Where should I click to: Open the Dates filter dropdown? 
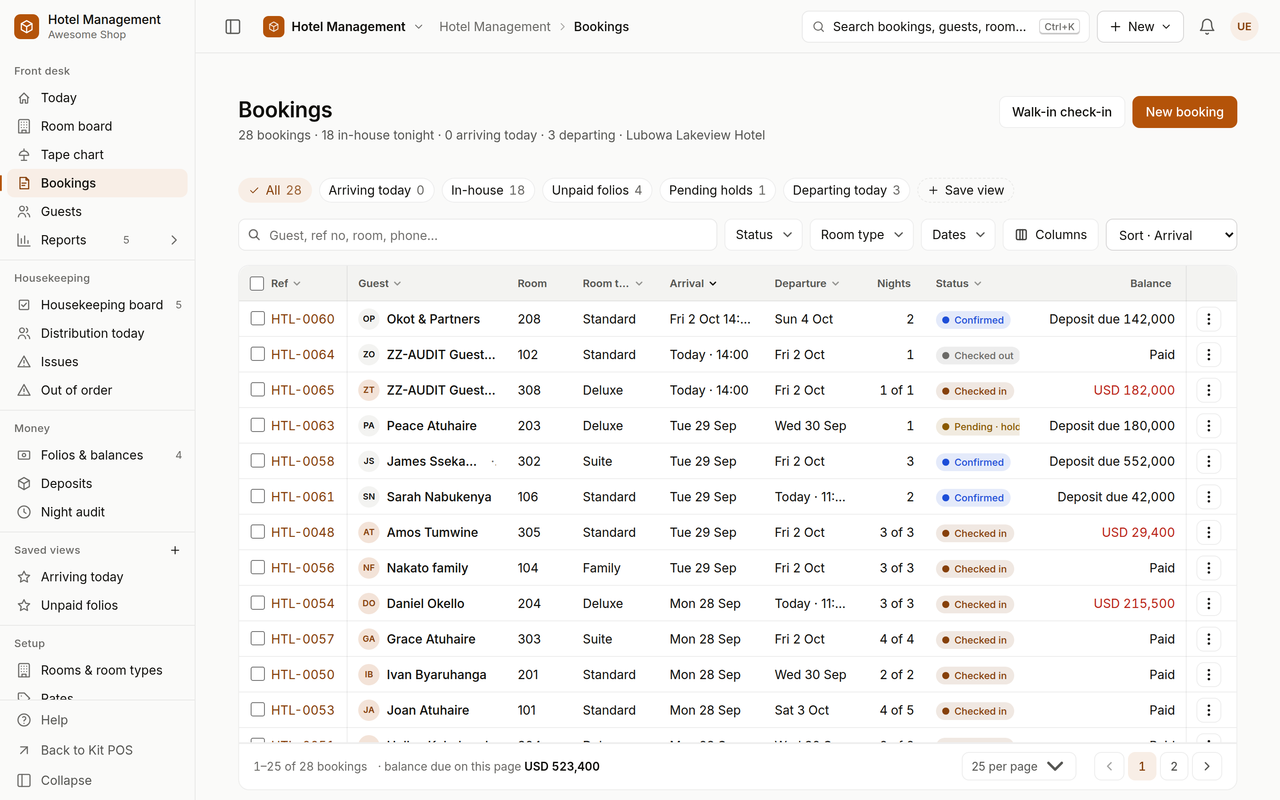tap(958, 235)
